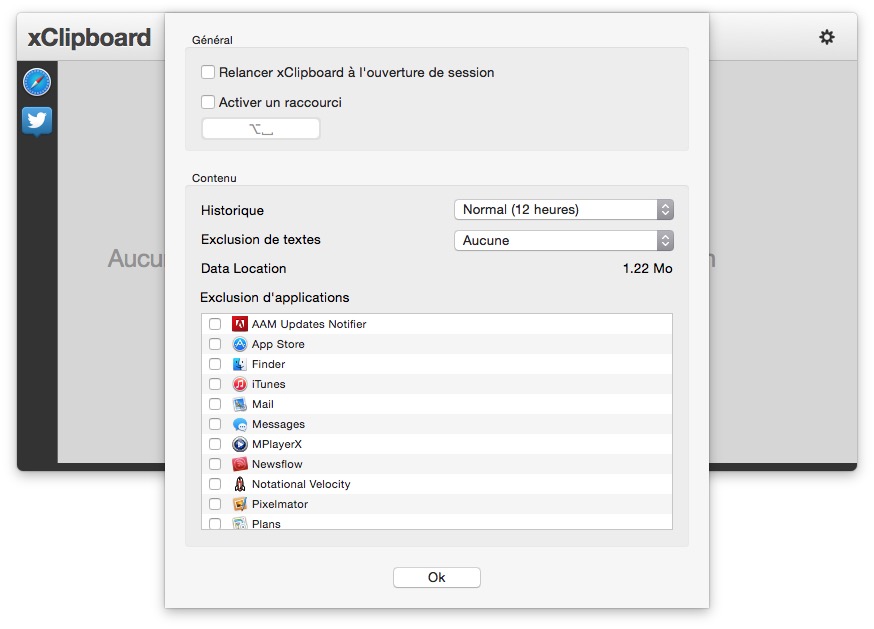Check the Activer un raccourci box
This screenshot has height=629, width=874.
click(208, 102)
